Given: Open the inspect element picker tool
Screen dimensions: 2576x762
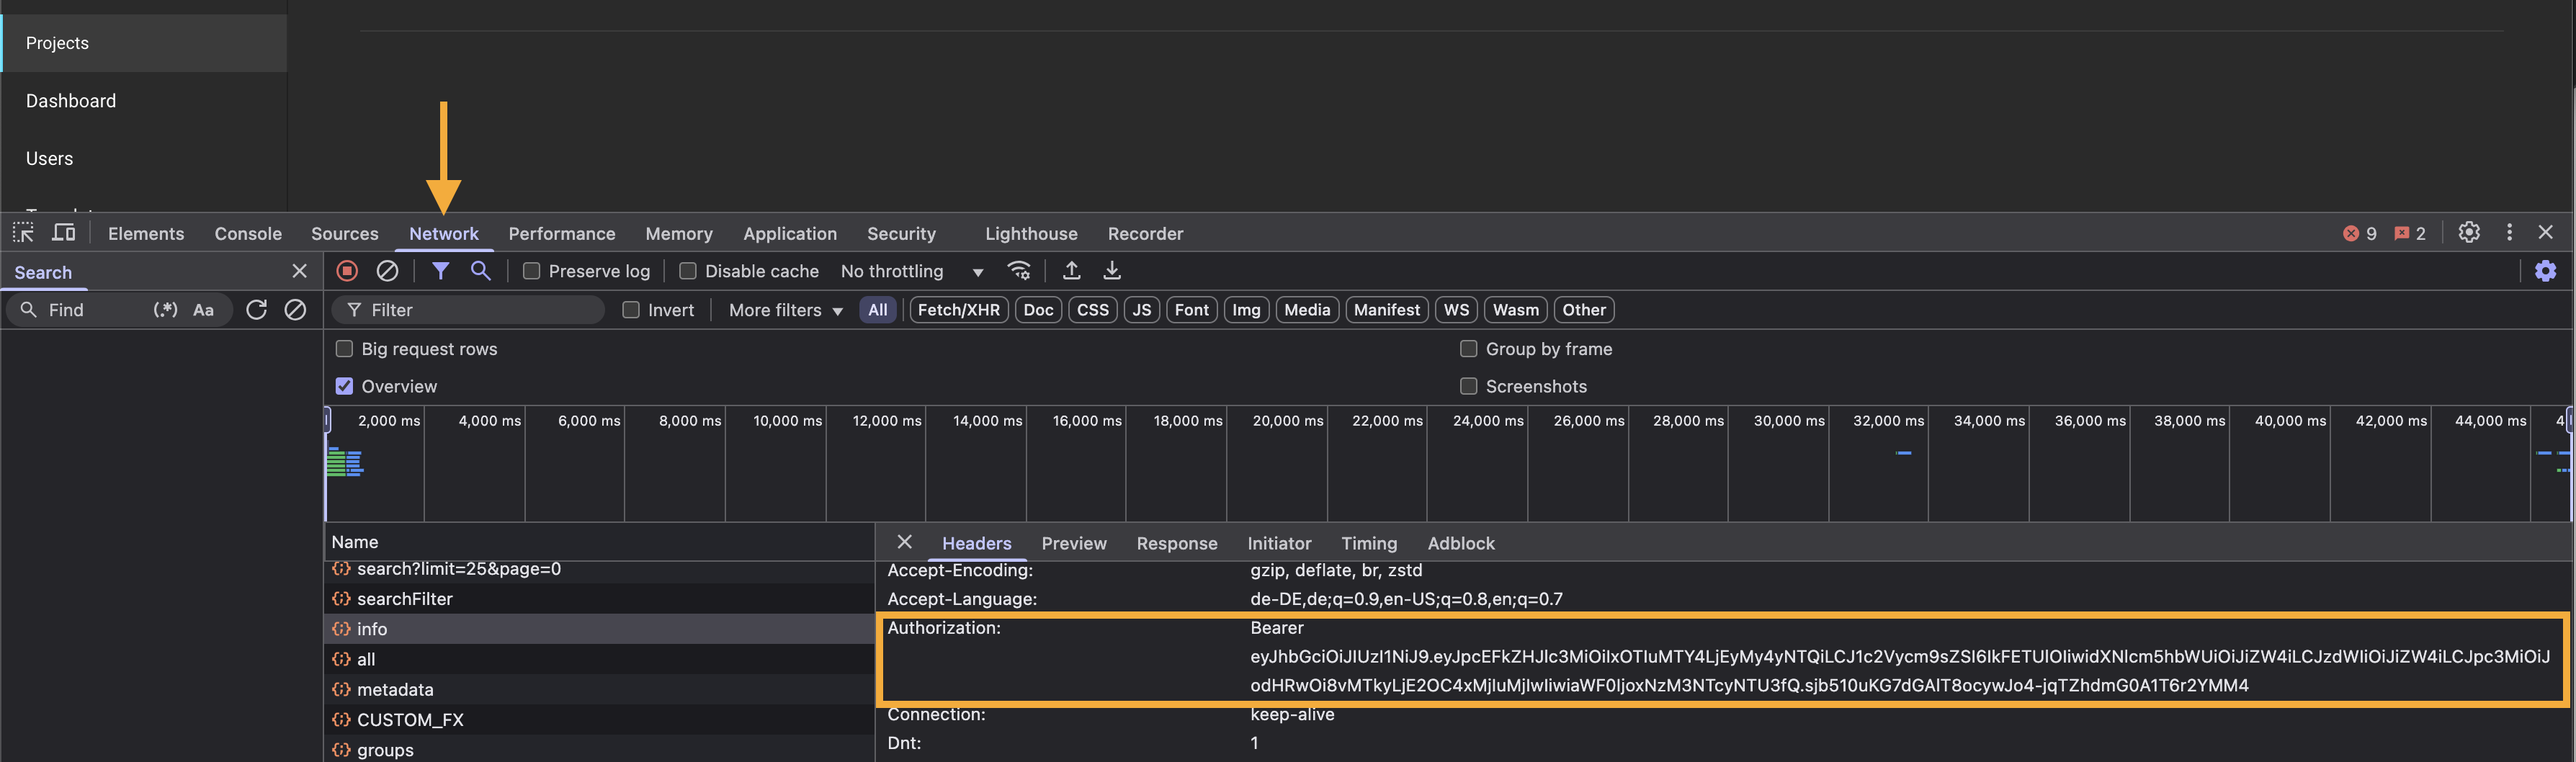Looking at the screenshot, I should tap(23, 233).
